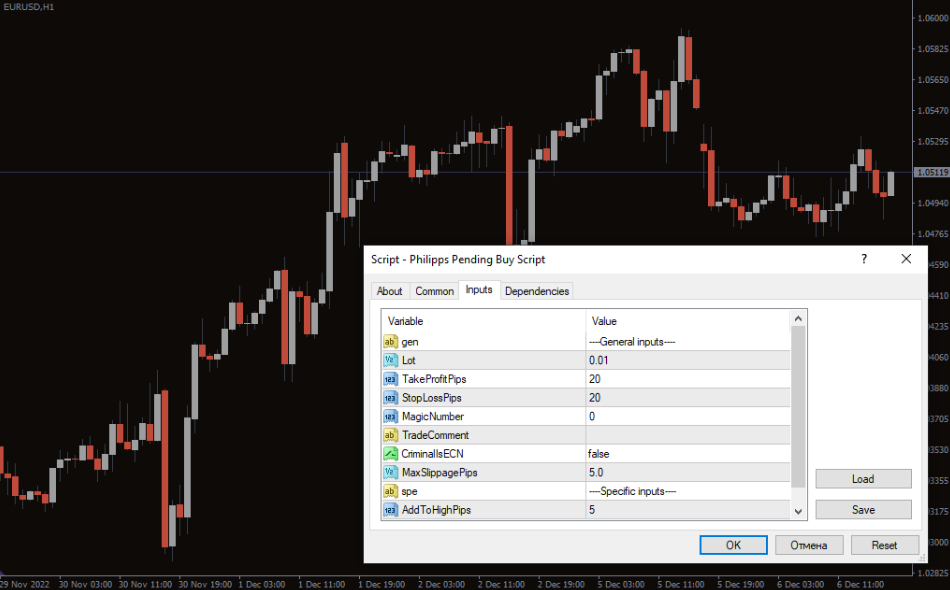
Task: Click the Reset button
Action: pos(884,545)
